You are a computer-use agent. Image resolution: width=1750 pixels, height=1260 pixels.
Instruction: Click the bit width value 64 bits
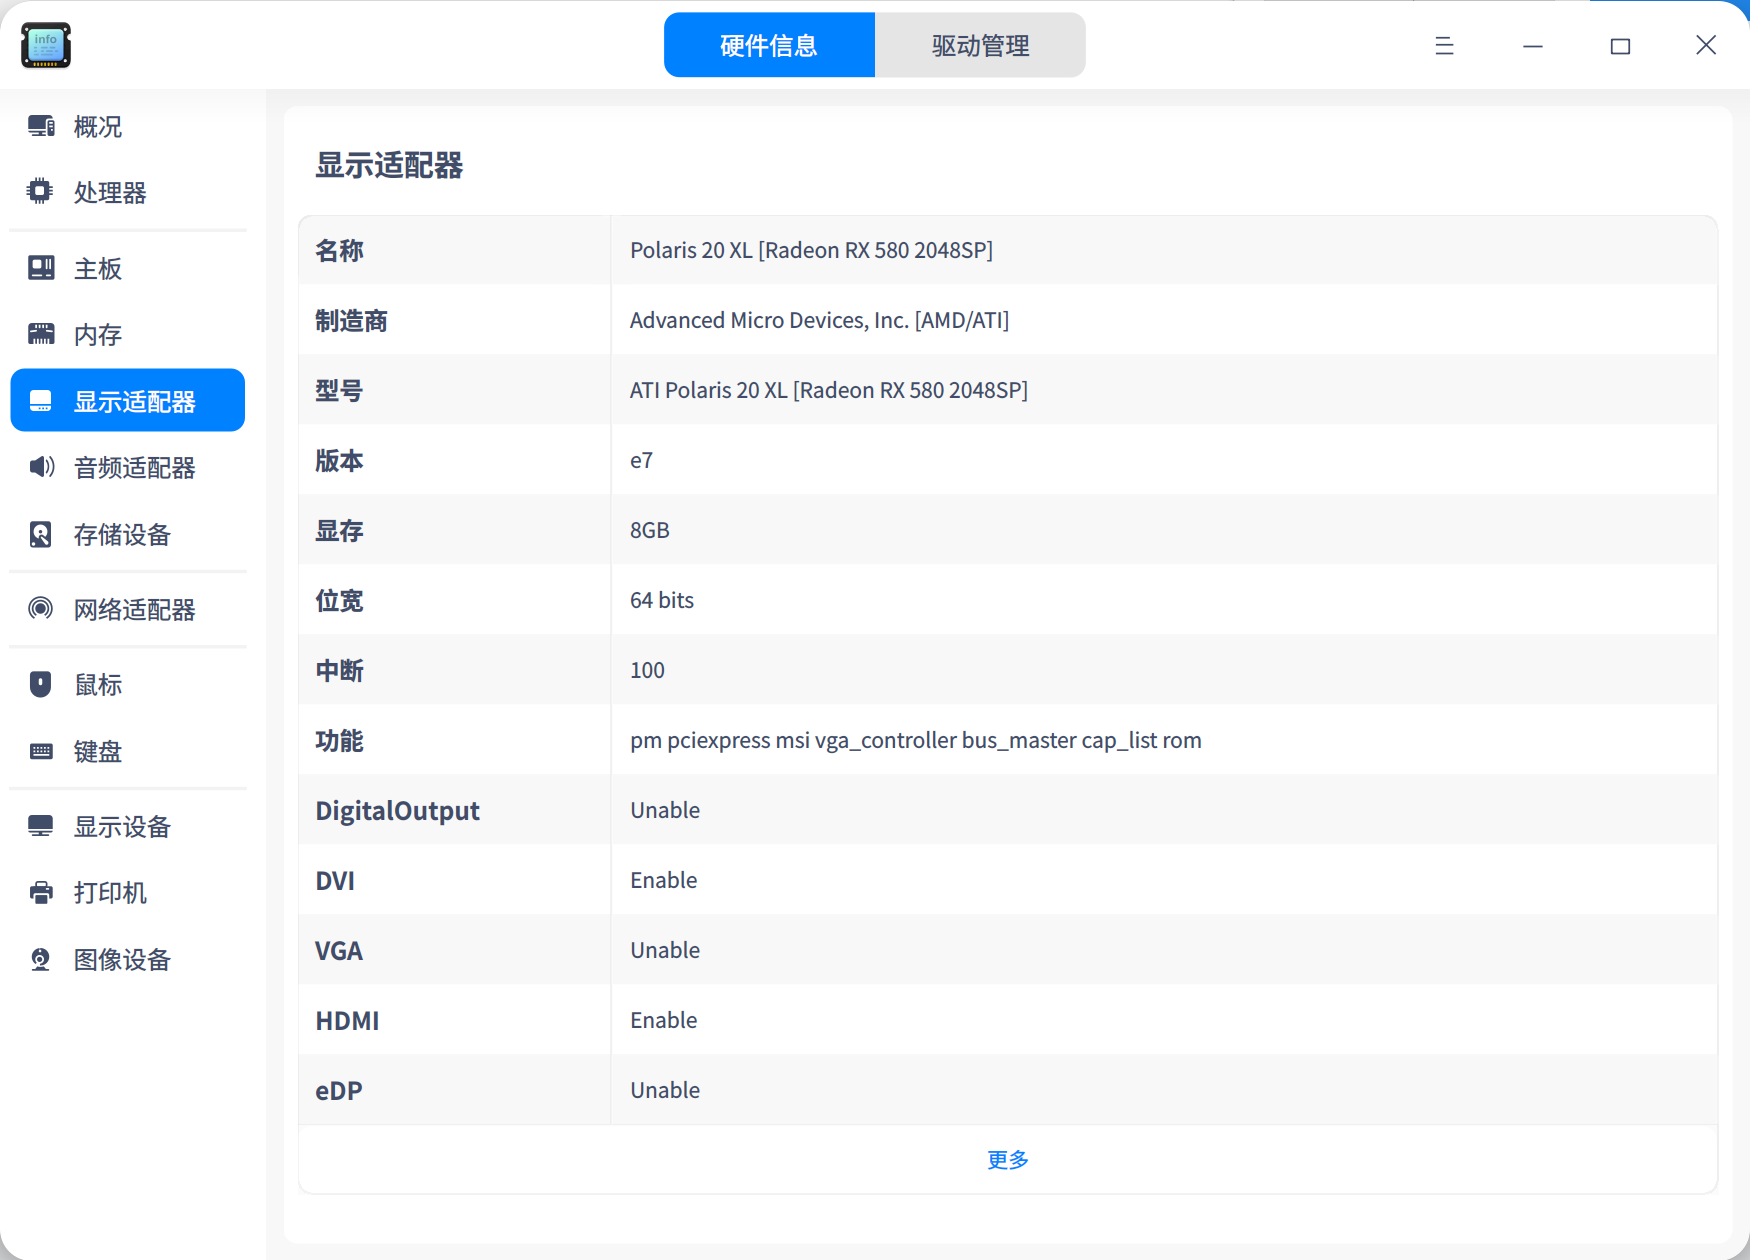(x=662, y=600)
